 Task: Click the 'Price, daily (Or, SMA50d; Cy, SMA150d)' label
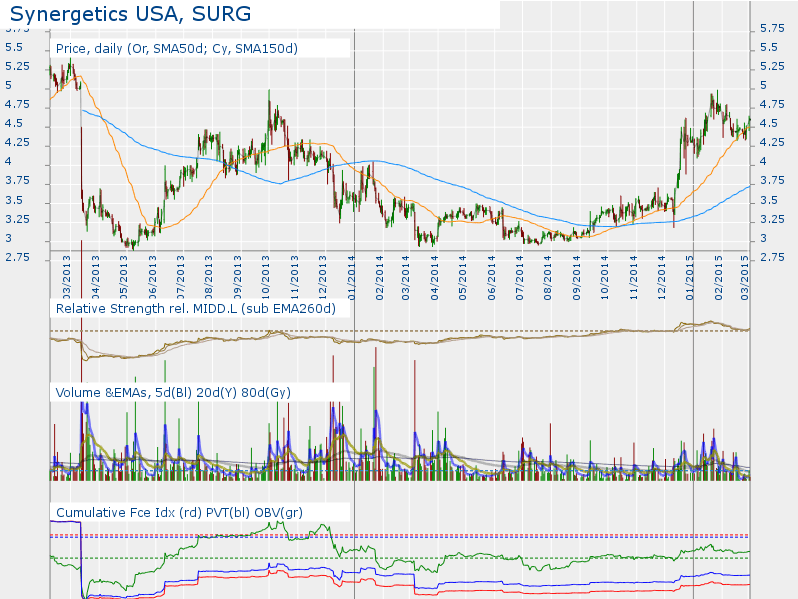pyautogui.click(x=177, y=49)
